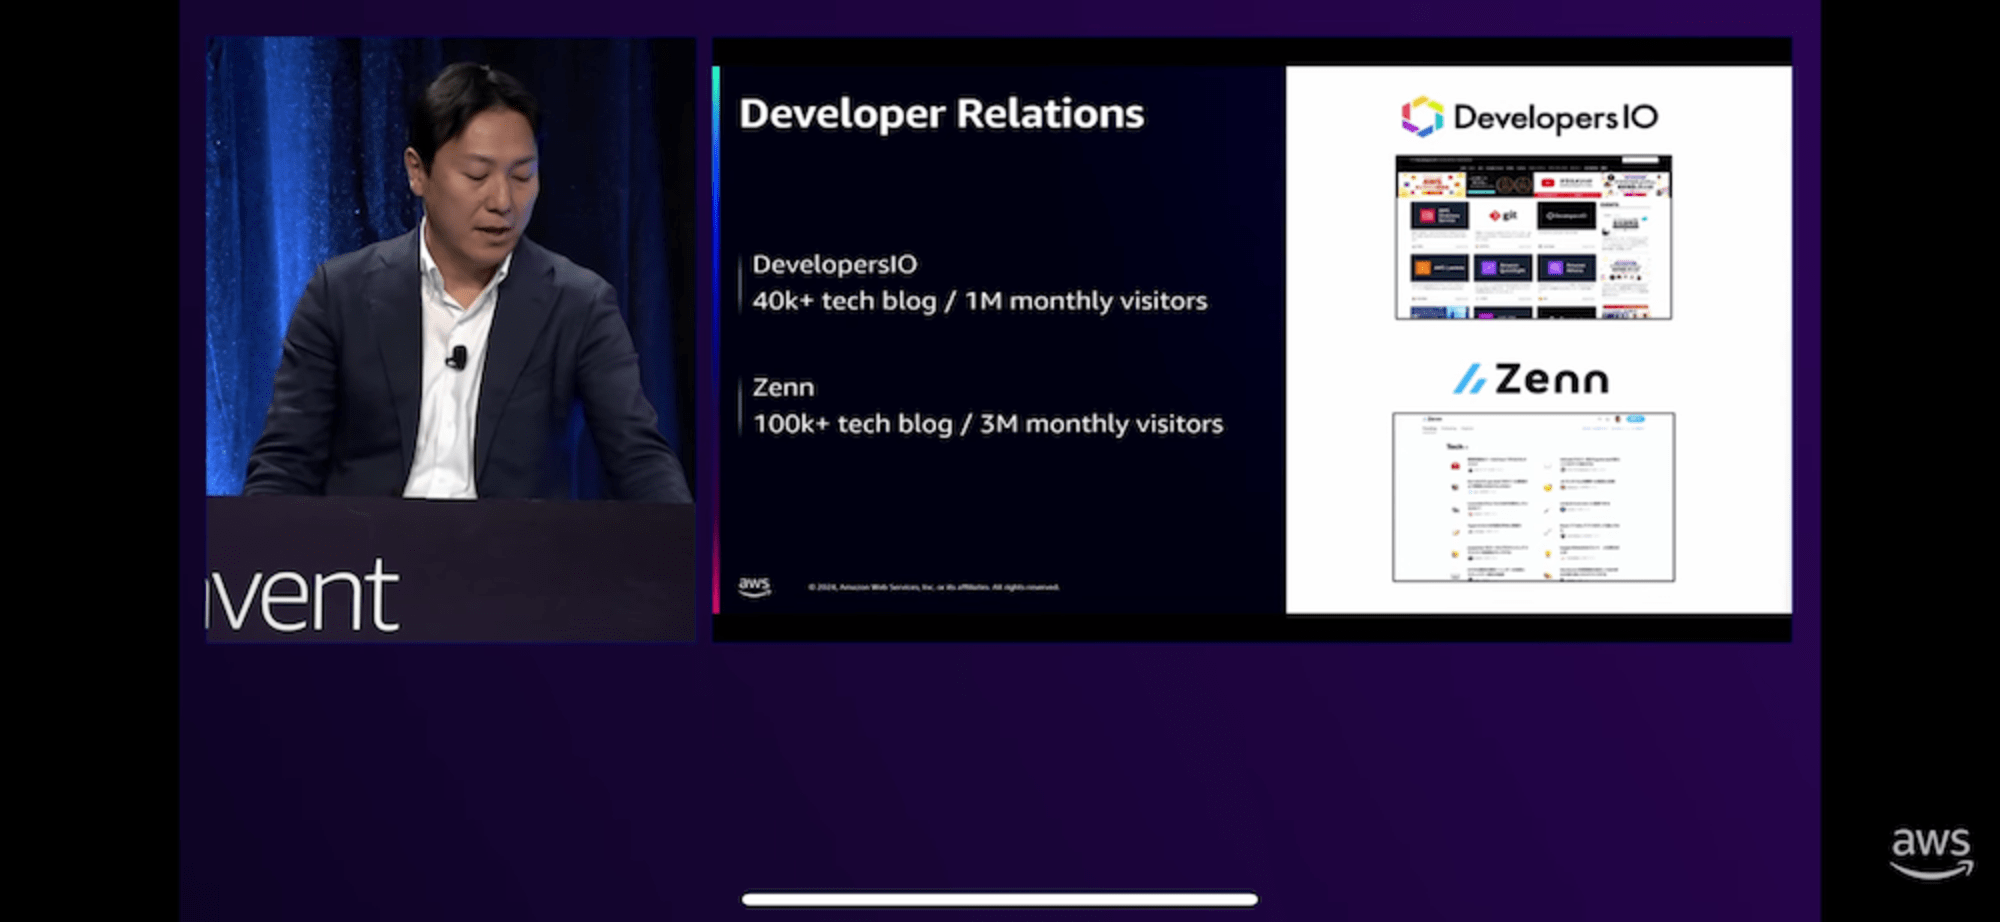Screen dimensions: 2000x922
Task: Click the 'vent' text on the podium
Action: pyautogui.click(x=303, y=597)
